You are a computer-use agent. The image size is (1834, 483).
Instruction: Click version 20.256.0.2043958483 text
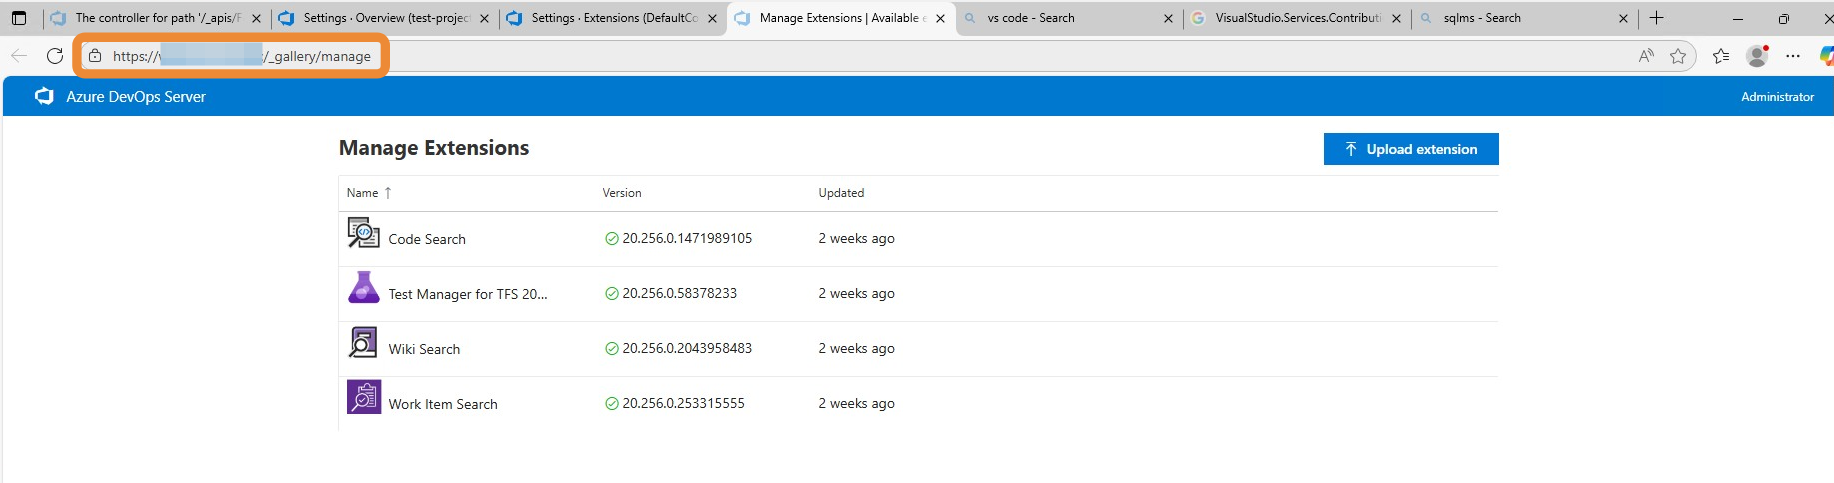point(687,349)
